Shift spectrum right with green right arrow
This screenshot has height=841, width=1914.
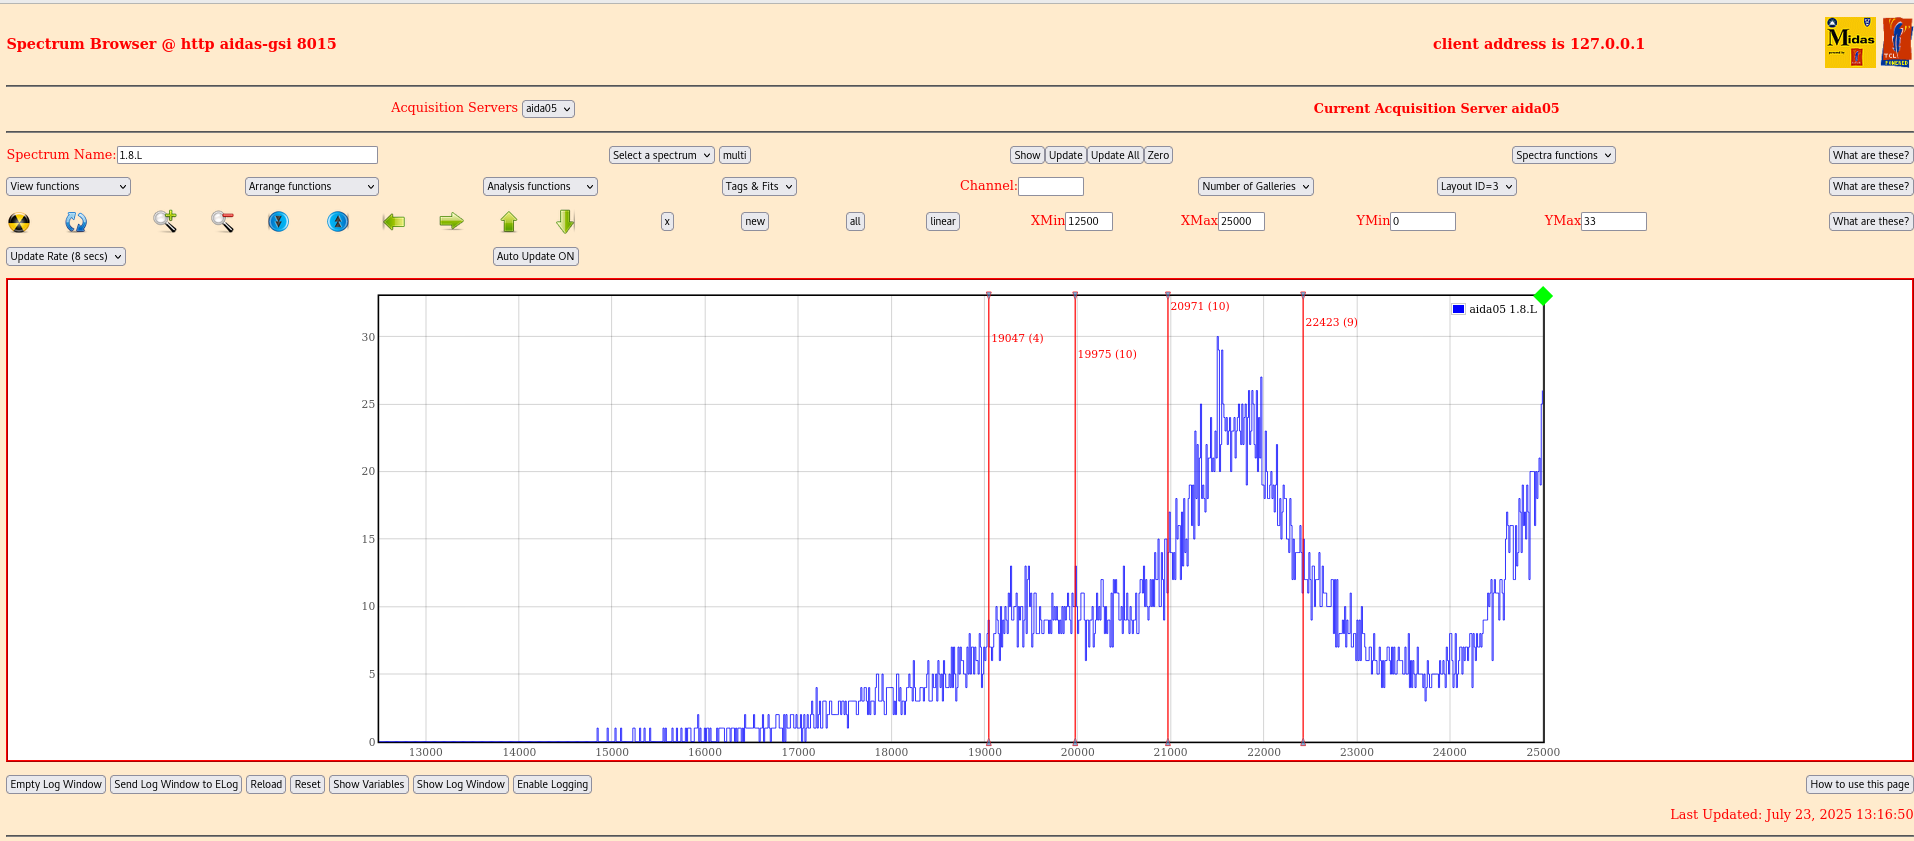[x=451, y=221]
